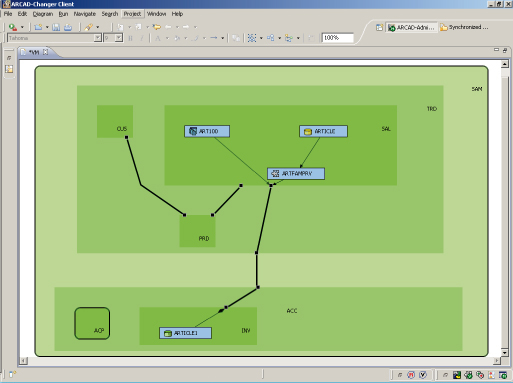
Task: Select the Synchronized perspective button
Action: click(x=464, y=27)
